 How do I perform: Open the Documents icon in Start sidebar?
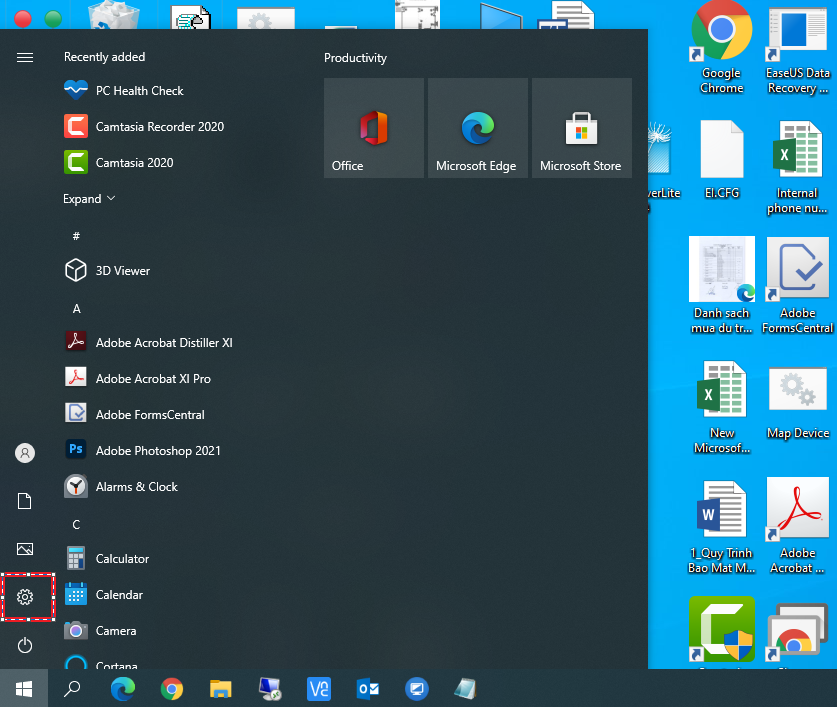point(25,501)
